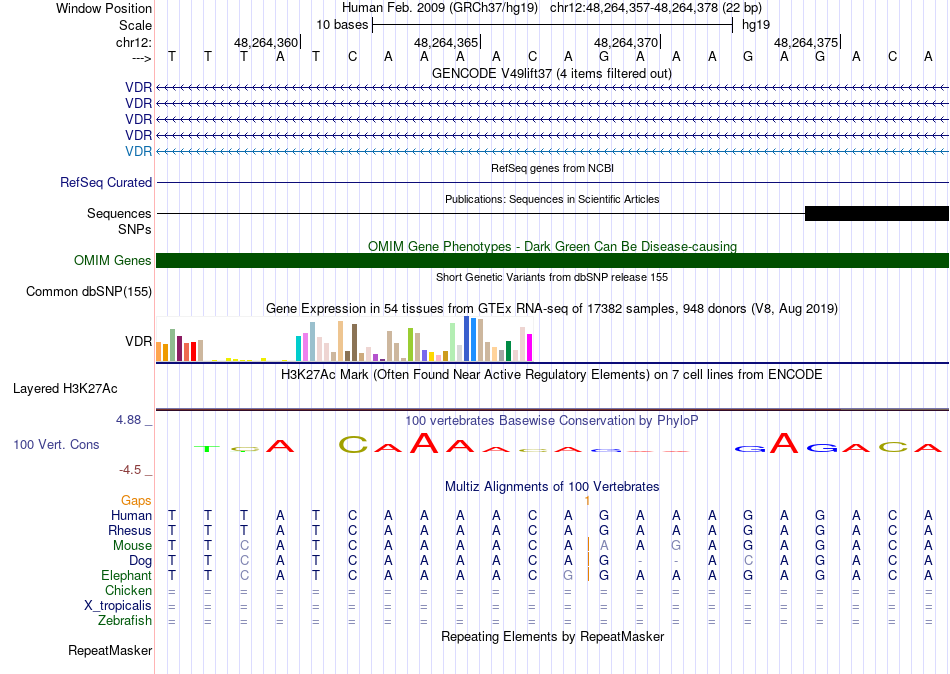Viewport: 950px width, 674px height.
Task: Click the GTEx VDR expression bar chart
Action: coord(344,339)
